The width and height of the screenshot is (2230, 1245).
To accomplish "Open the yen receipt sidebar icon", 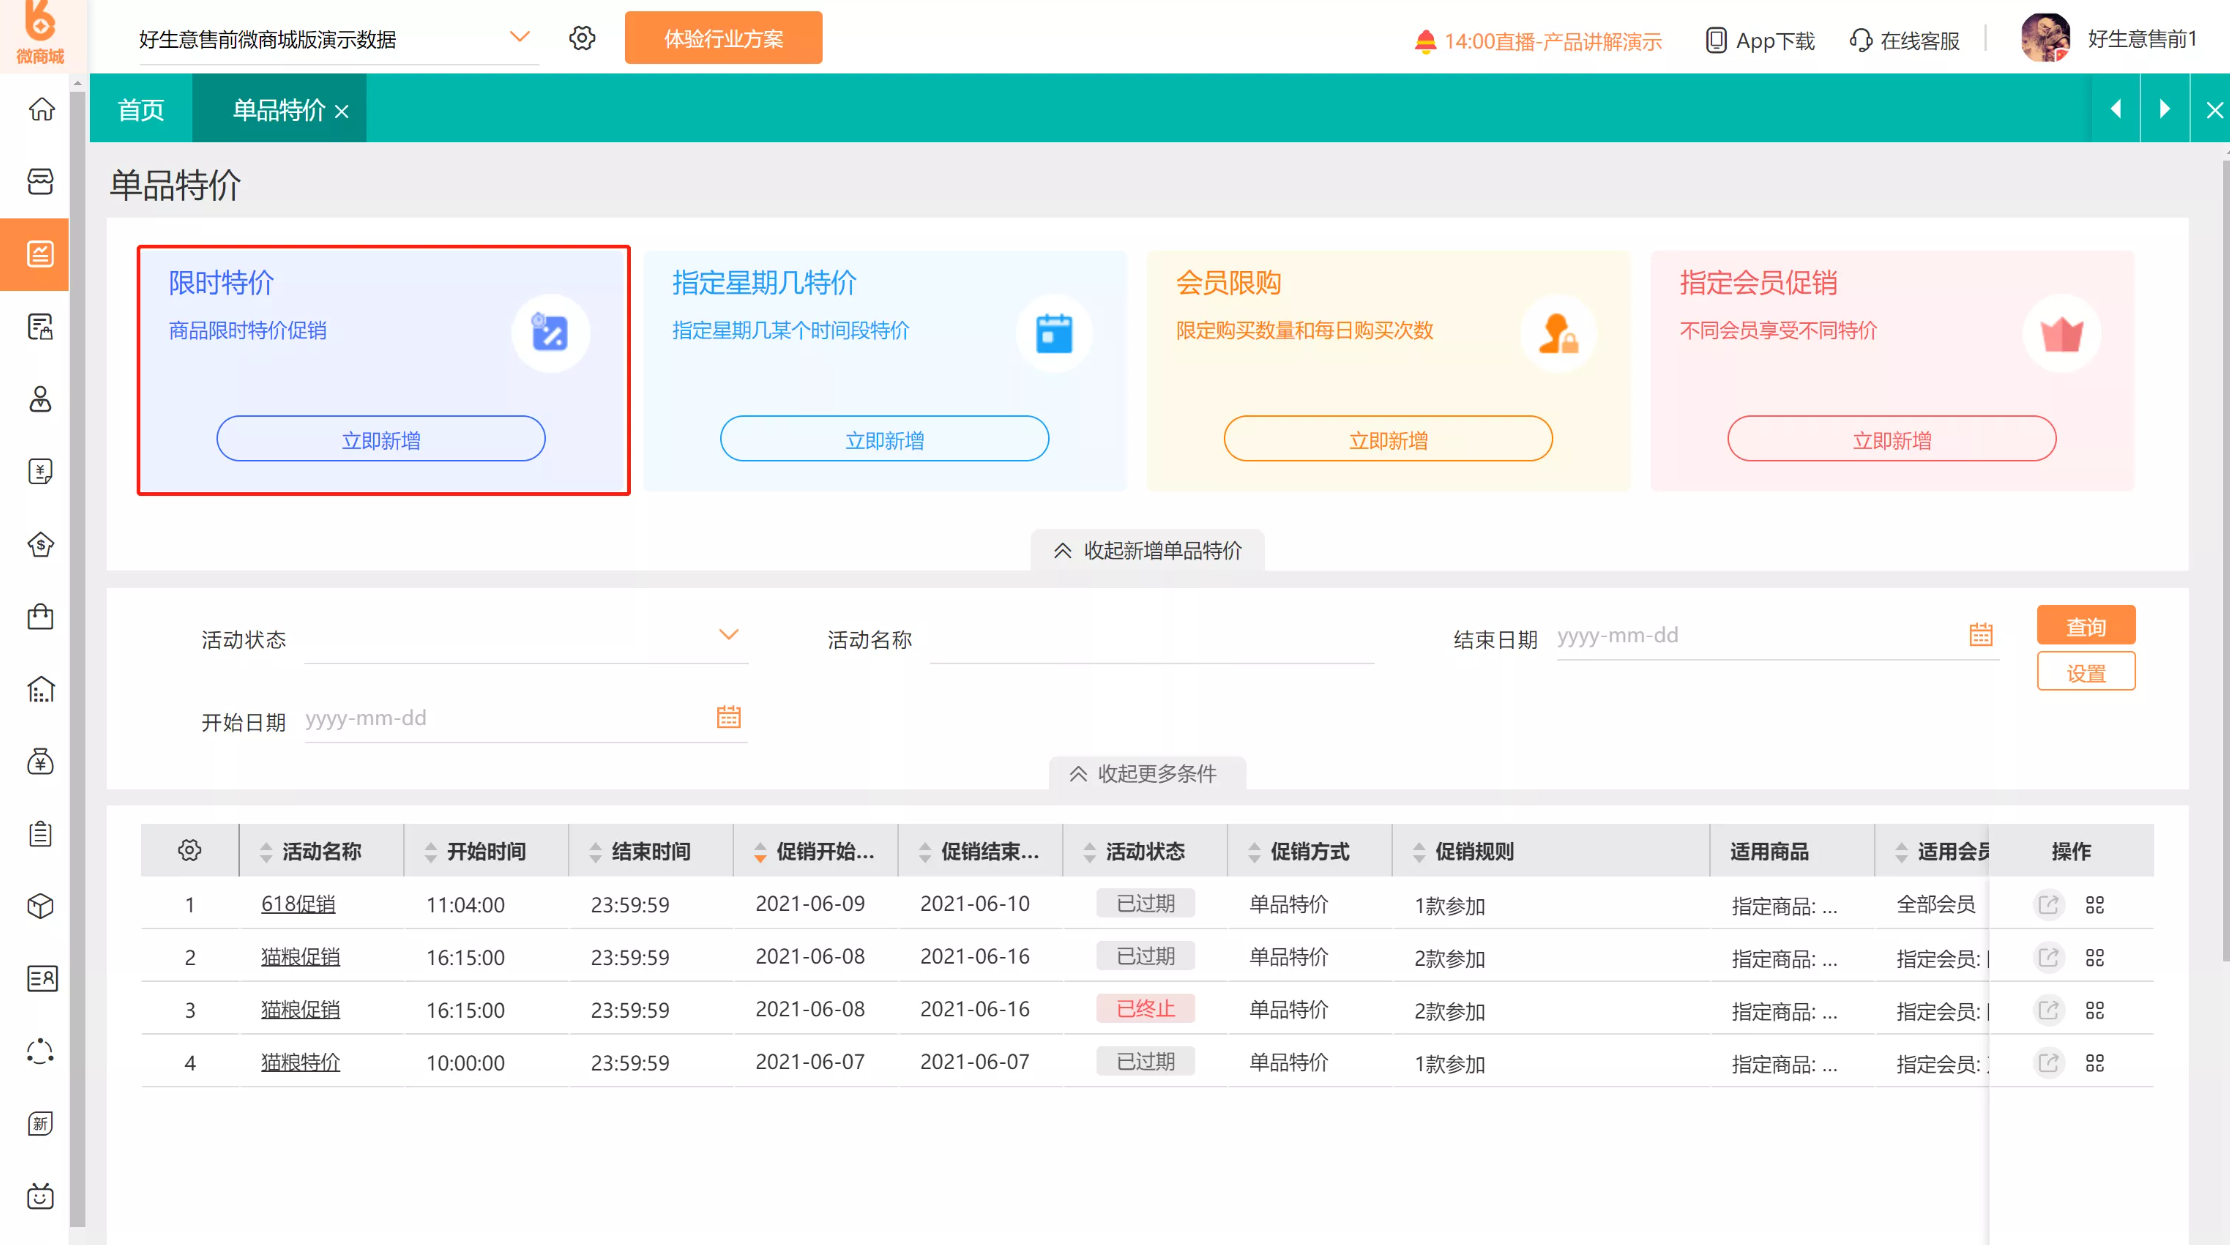I will pos(41,472).
